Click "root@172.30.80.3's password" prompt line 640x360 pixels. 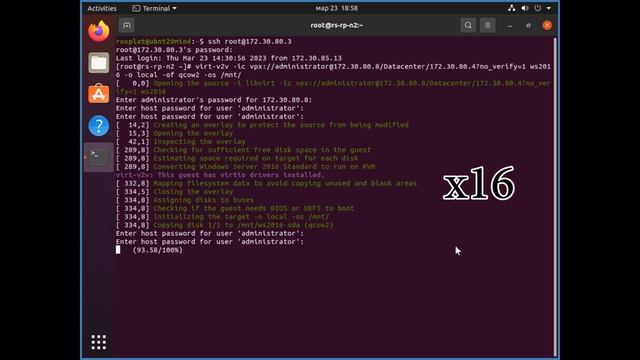(x=174, y=50)
